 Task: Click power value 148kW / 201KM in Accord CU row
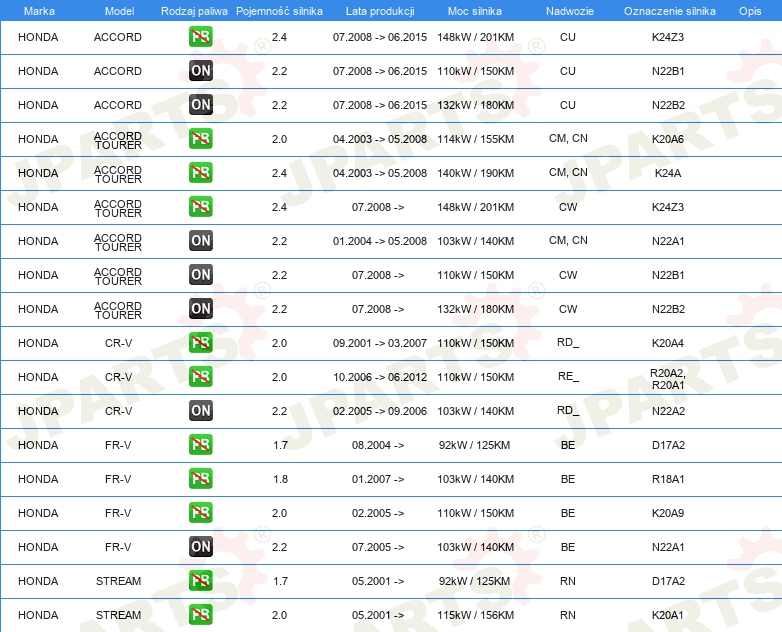coord(475,37)
